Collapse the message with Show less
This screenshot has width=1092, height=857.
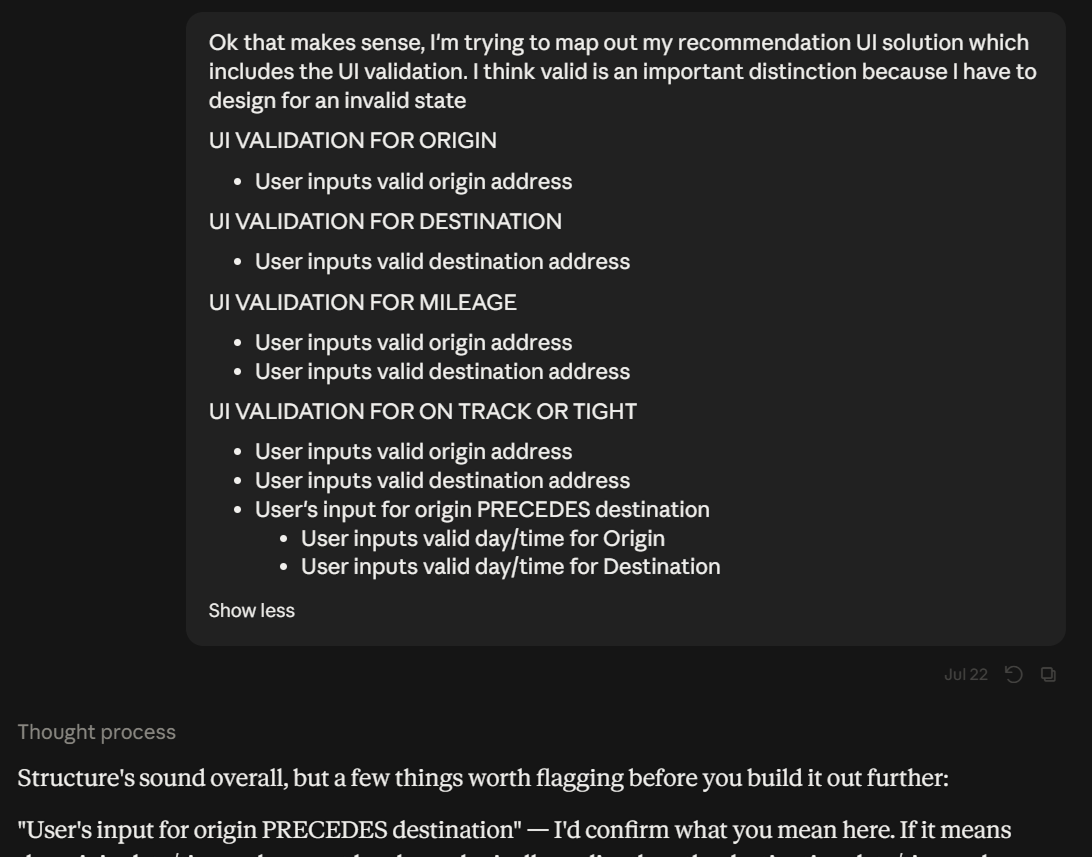click(x=251, y=611)
